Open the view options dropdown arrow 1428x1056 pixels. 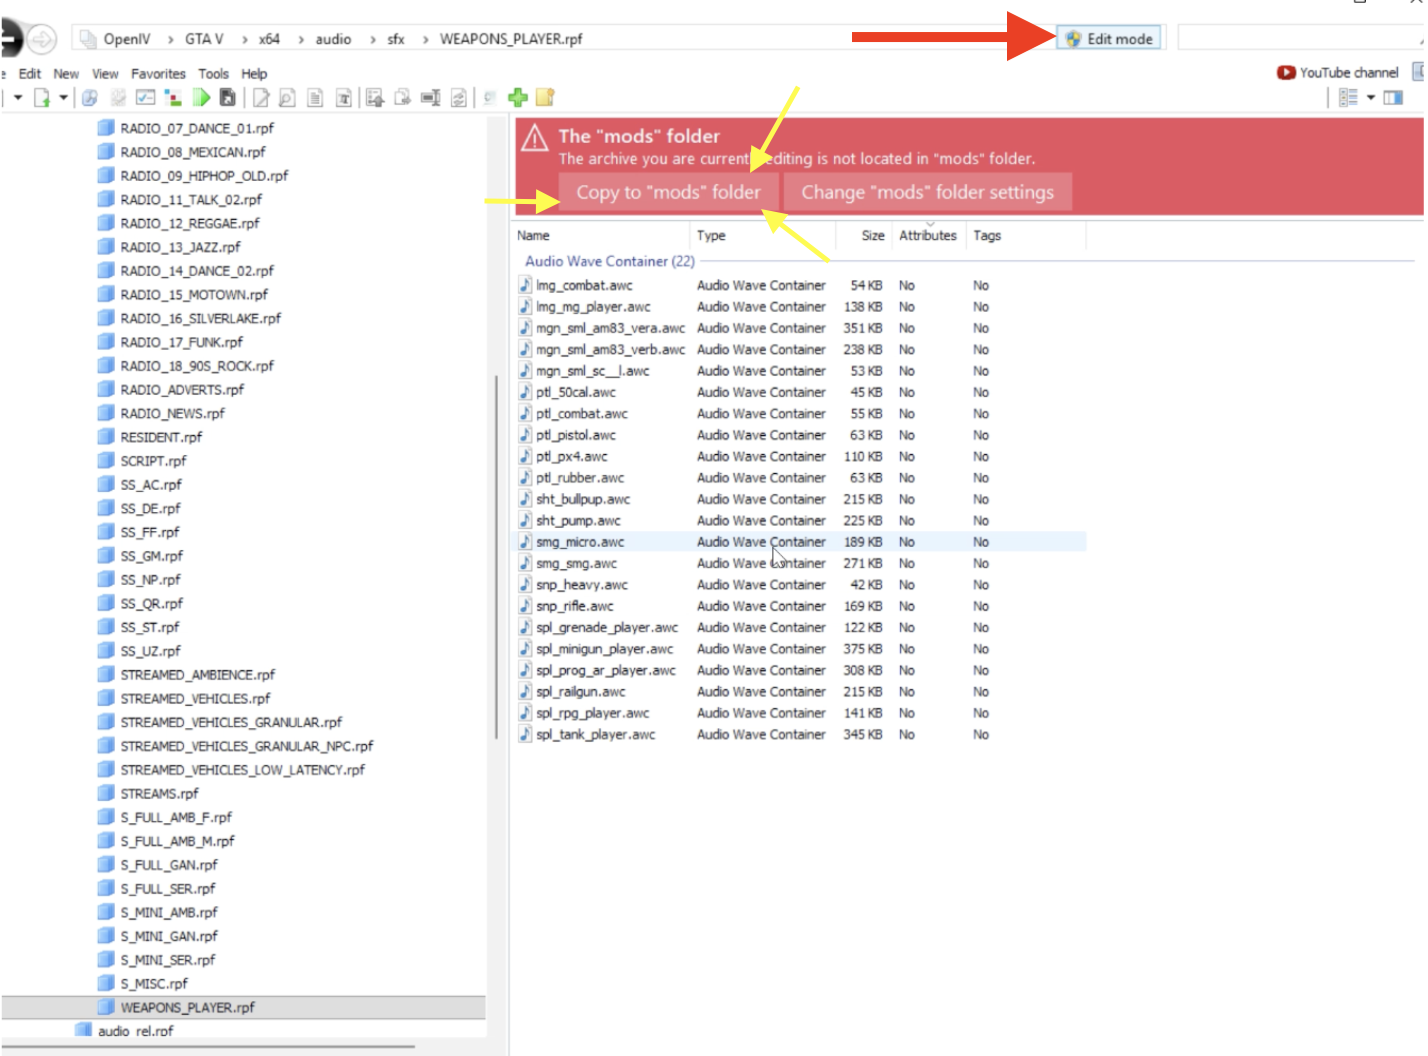tap(1371, 97)
